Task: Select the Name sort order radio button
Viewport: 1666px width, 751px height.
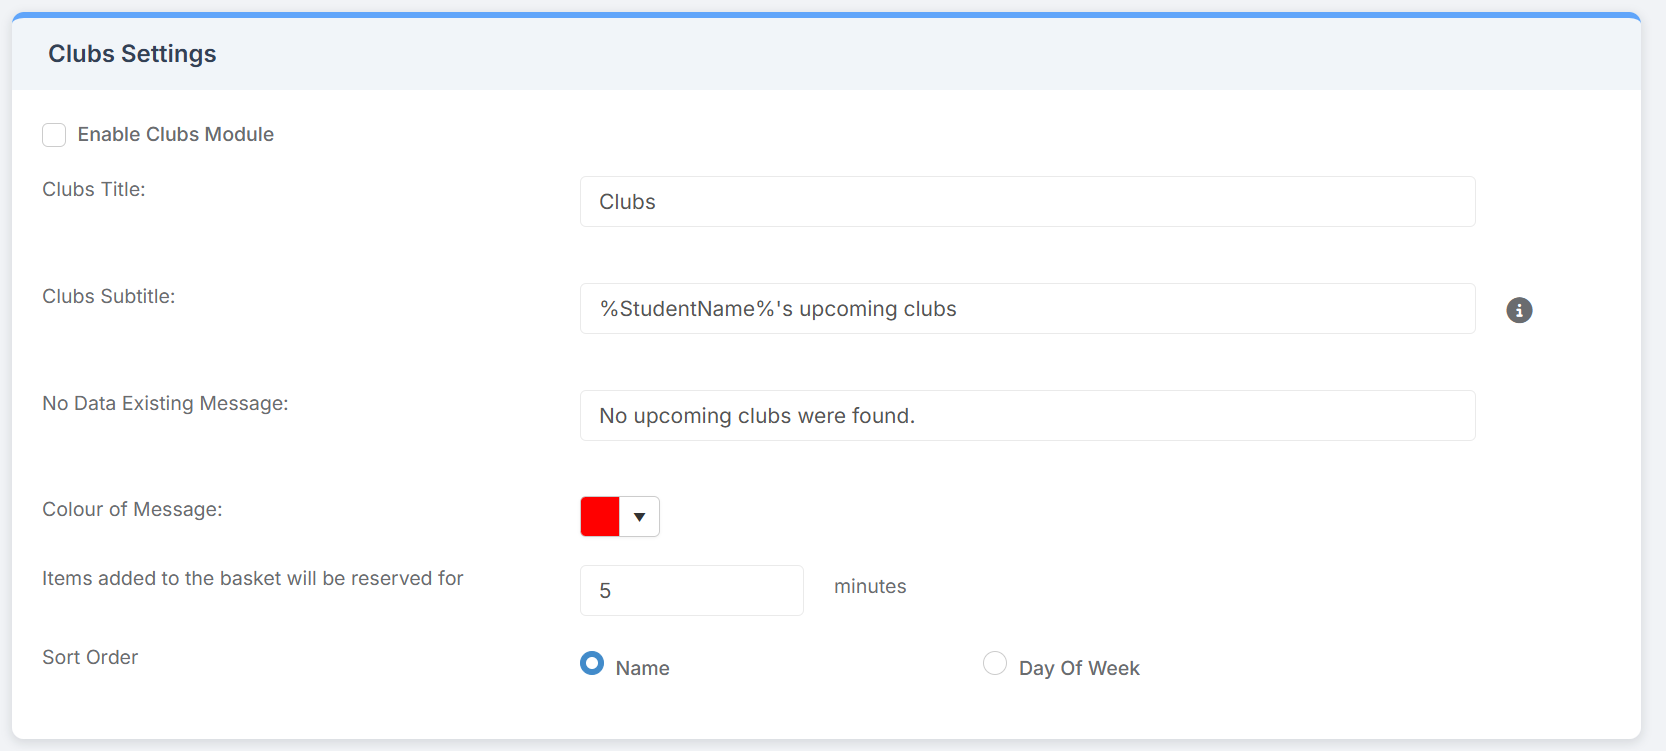Action: tap(592, 663)
